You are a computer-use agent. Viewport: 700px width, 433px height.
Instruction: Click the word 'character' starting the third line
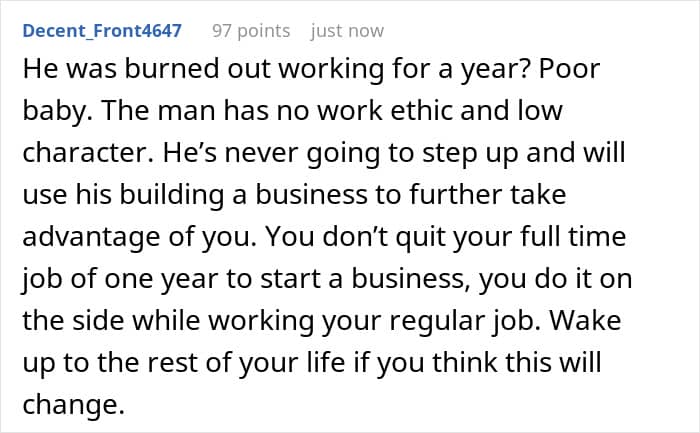pos(88,152)
